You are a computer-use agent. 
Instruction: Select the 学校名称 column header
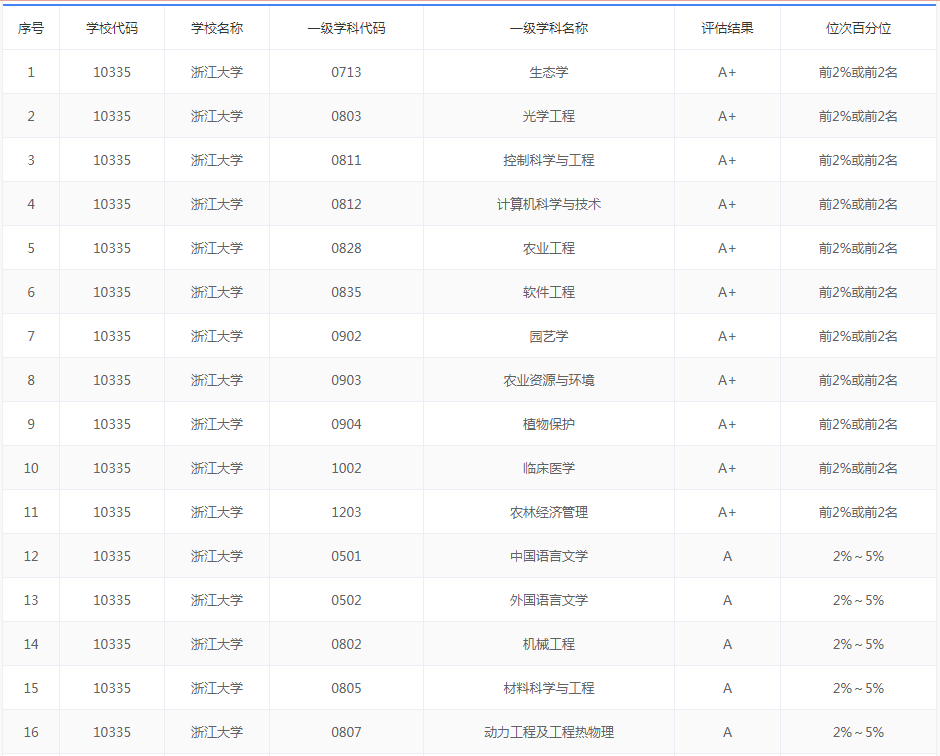217,28
